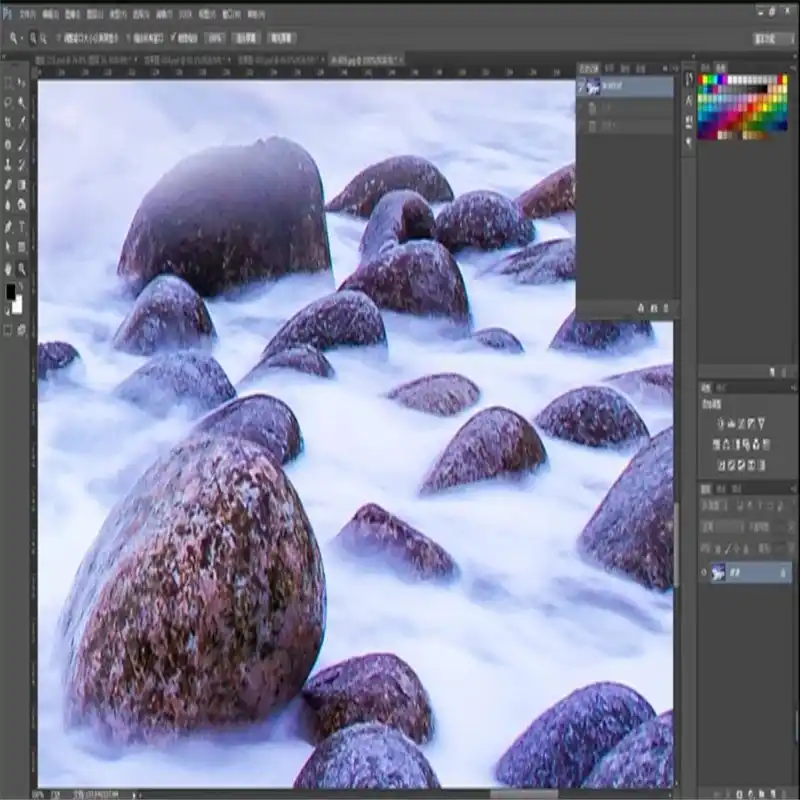Select the Pen tool in the toolbox
This screenshot has height=800, width=800.
(8, 227)
